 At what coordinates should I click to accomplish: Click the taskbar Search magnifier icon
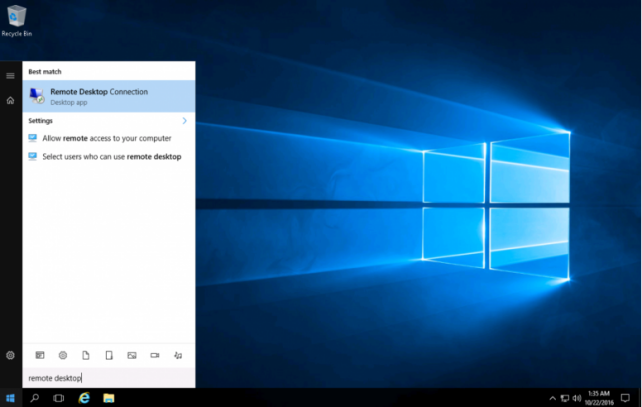[x=35, y=398]
